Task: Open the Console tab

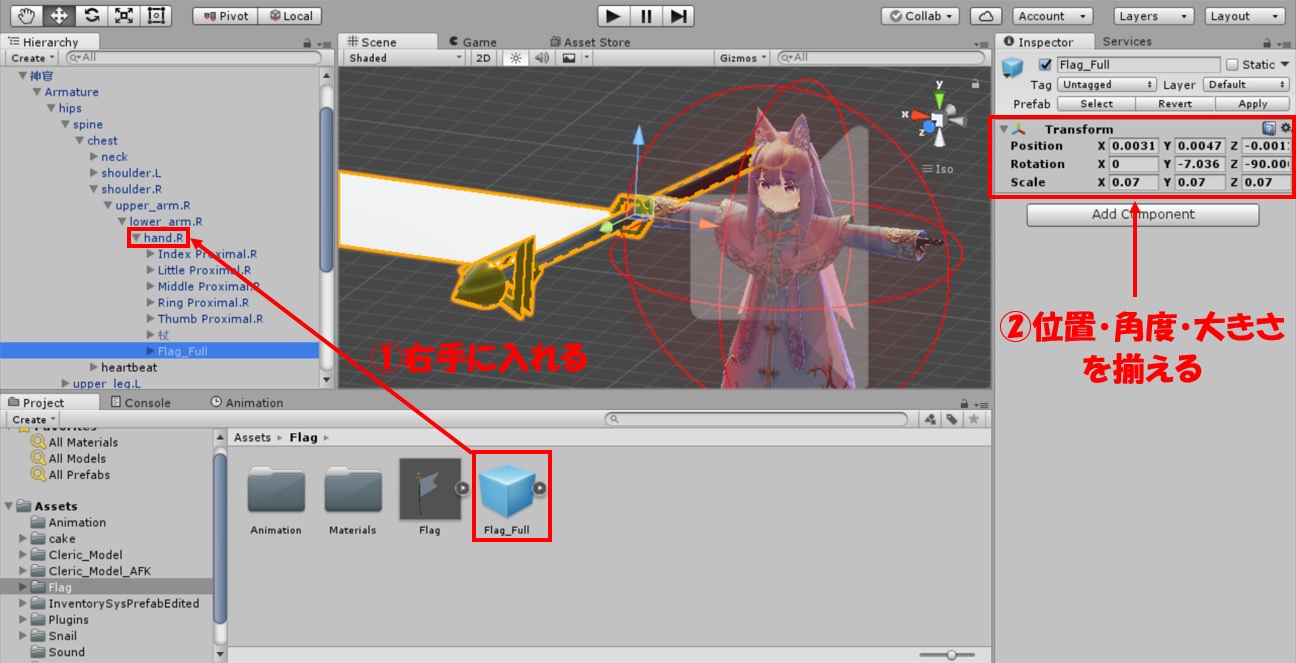Action: [x=141, y=402]
